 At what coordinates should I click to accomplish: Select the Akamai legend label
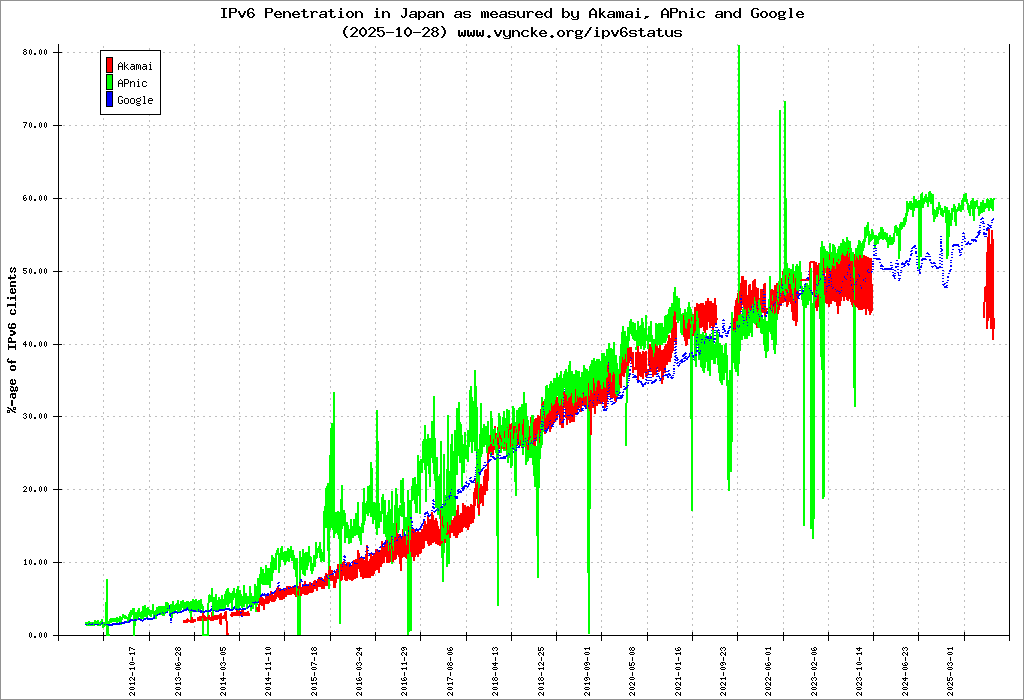[135, 66]
